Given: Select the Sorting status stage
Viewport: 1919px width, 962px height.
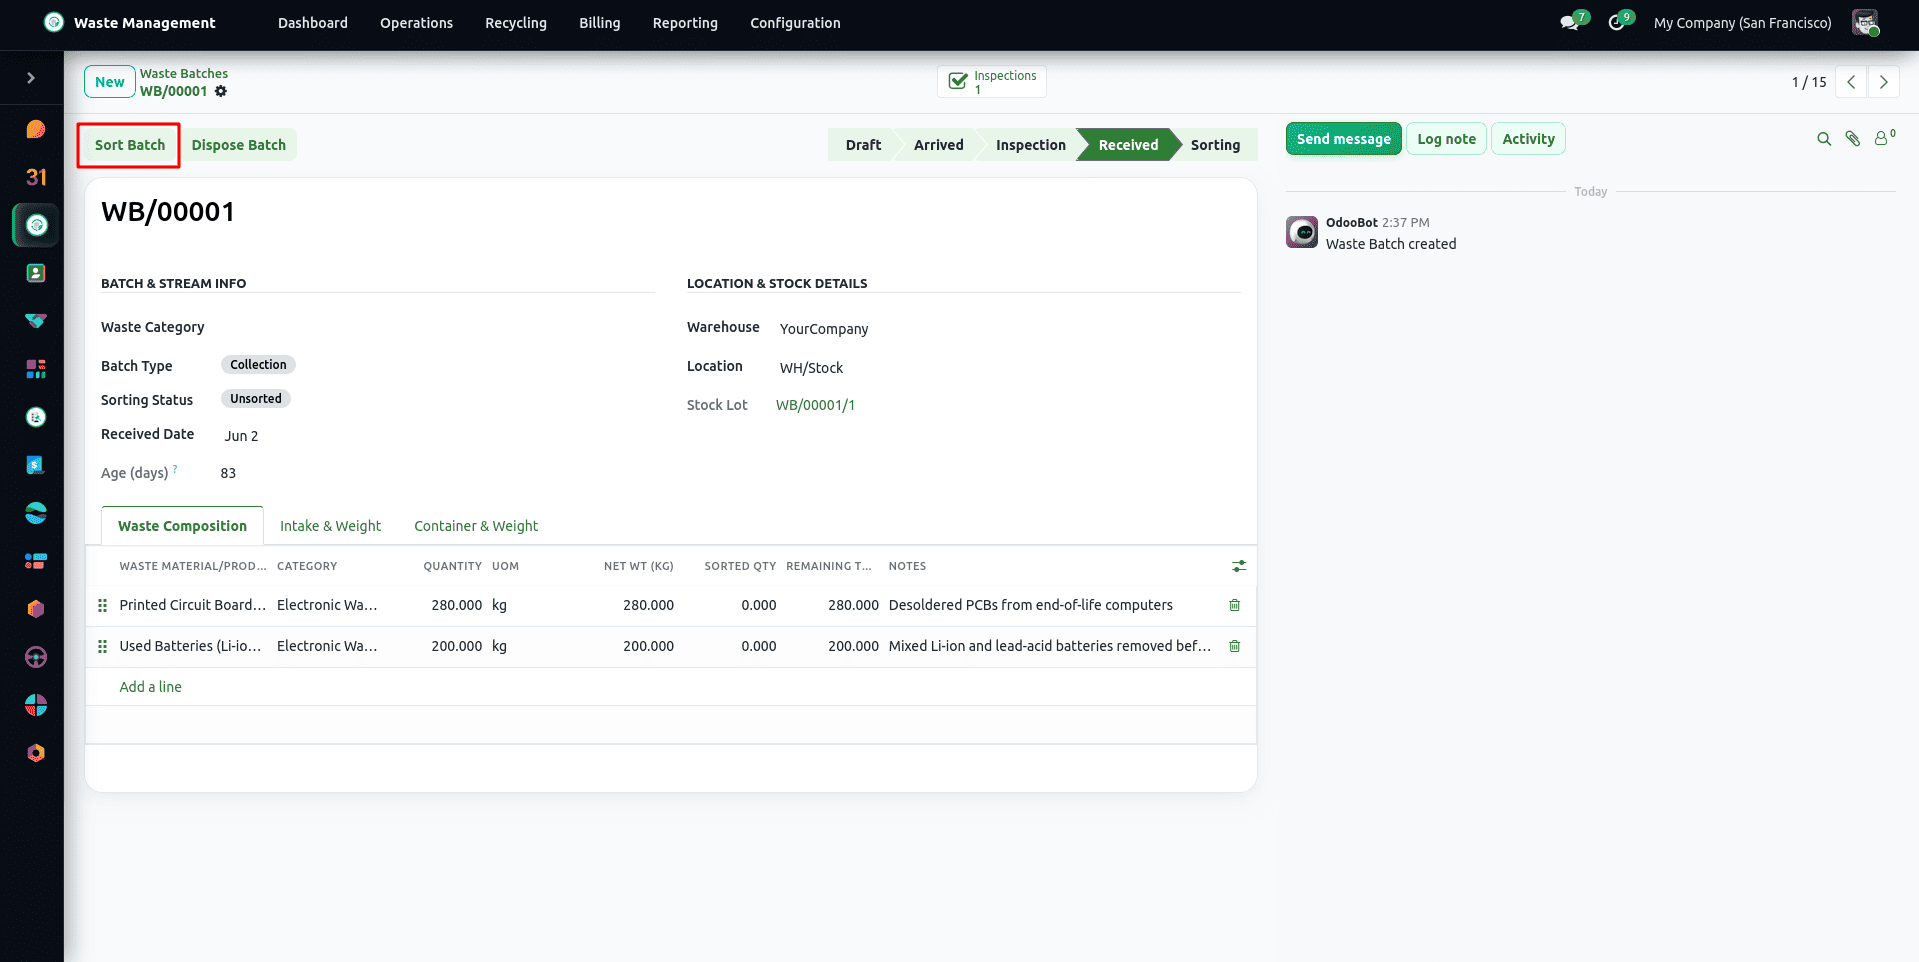Looking at the screenshot, I should pos(1215,145).
